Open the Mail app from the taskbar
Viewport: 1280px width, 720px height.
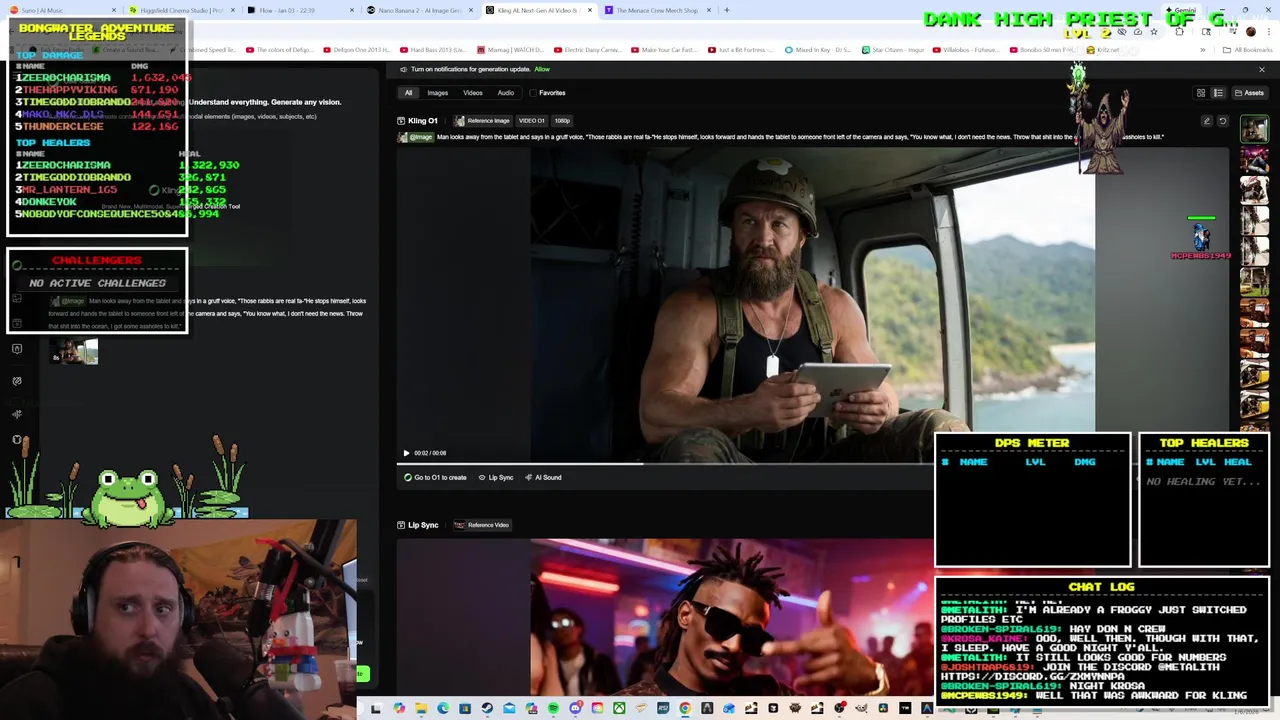[509, 709]
